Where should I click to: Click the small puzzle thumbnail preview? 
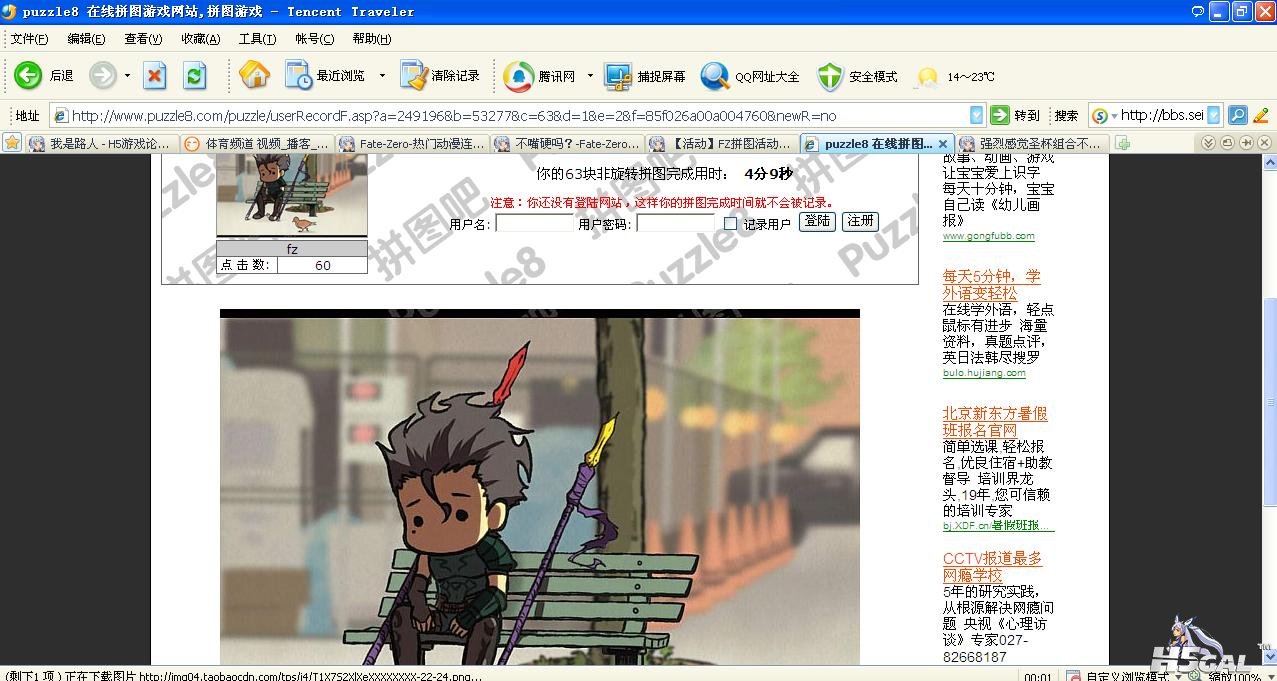(x=292, y=195)
